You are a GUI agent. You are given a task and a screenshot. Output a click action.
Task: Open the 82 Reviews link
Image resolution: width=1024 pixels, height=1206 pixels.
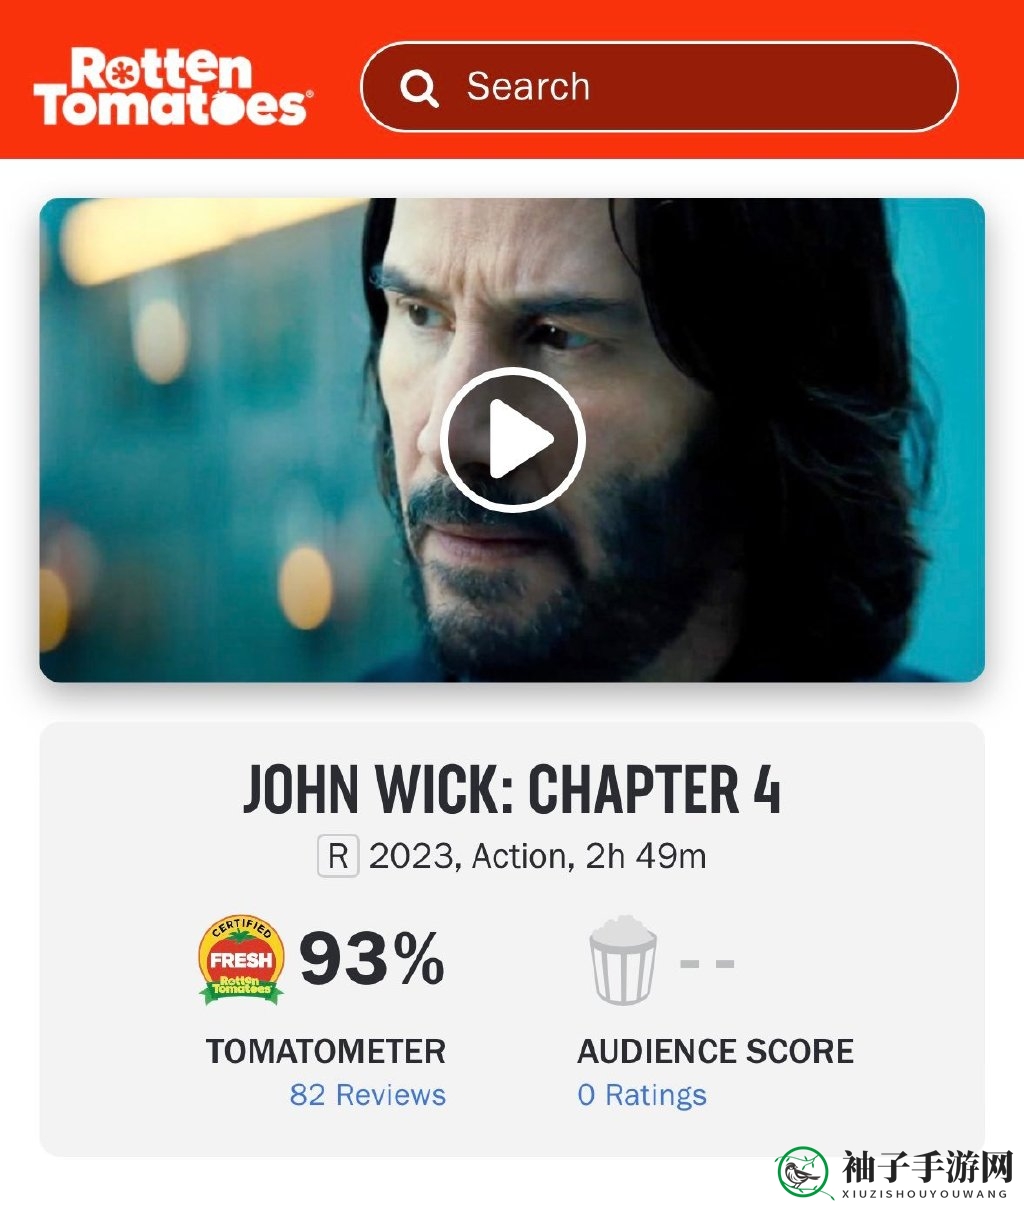click(368, 1095)
